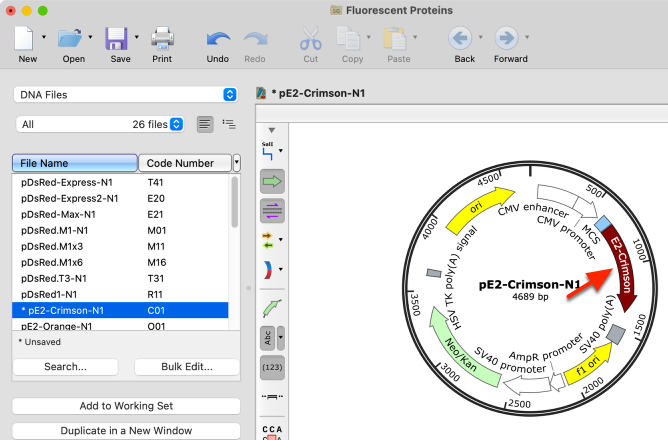Screen dimensions: 668x440
Task: Click the Redo arrow icon
Action: [256, 40]
